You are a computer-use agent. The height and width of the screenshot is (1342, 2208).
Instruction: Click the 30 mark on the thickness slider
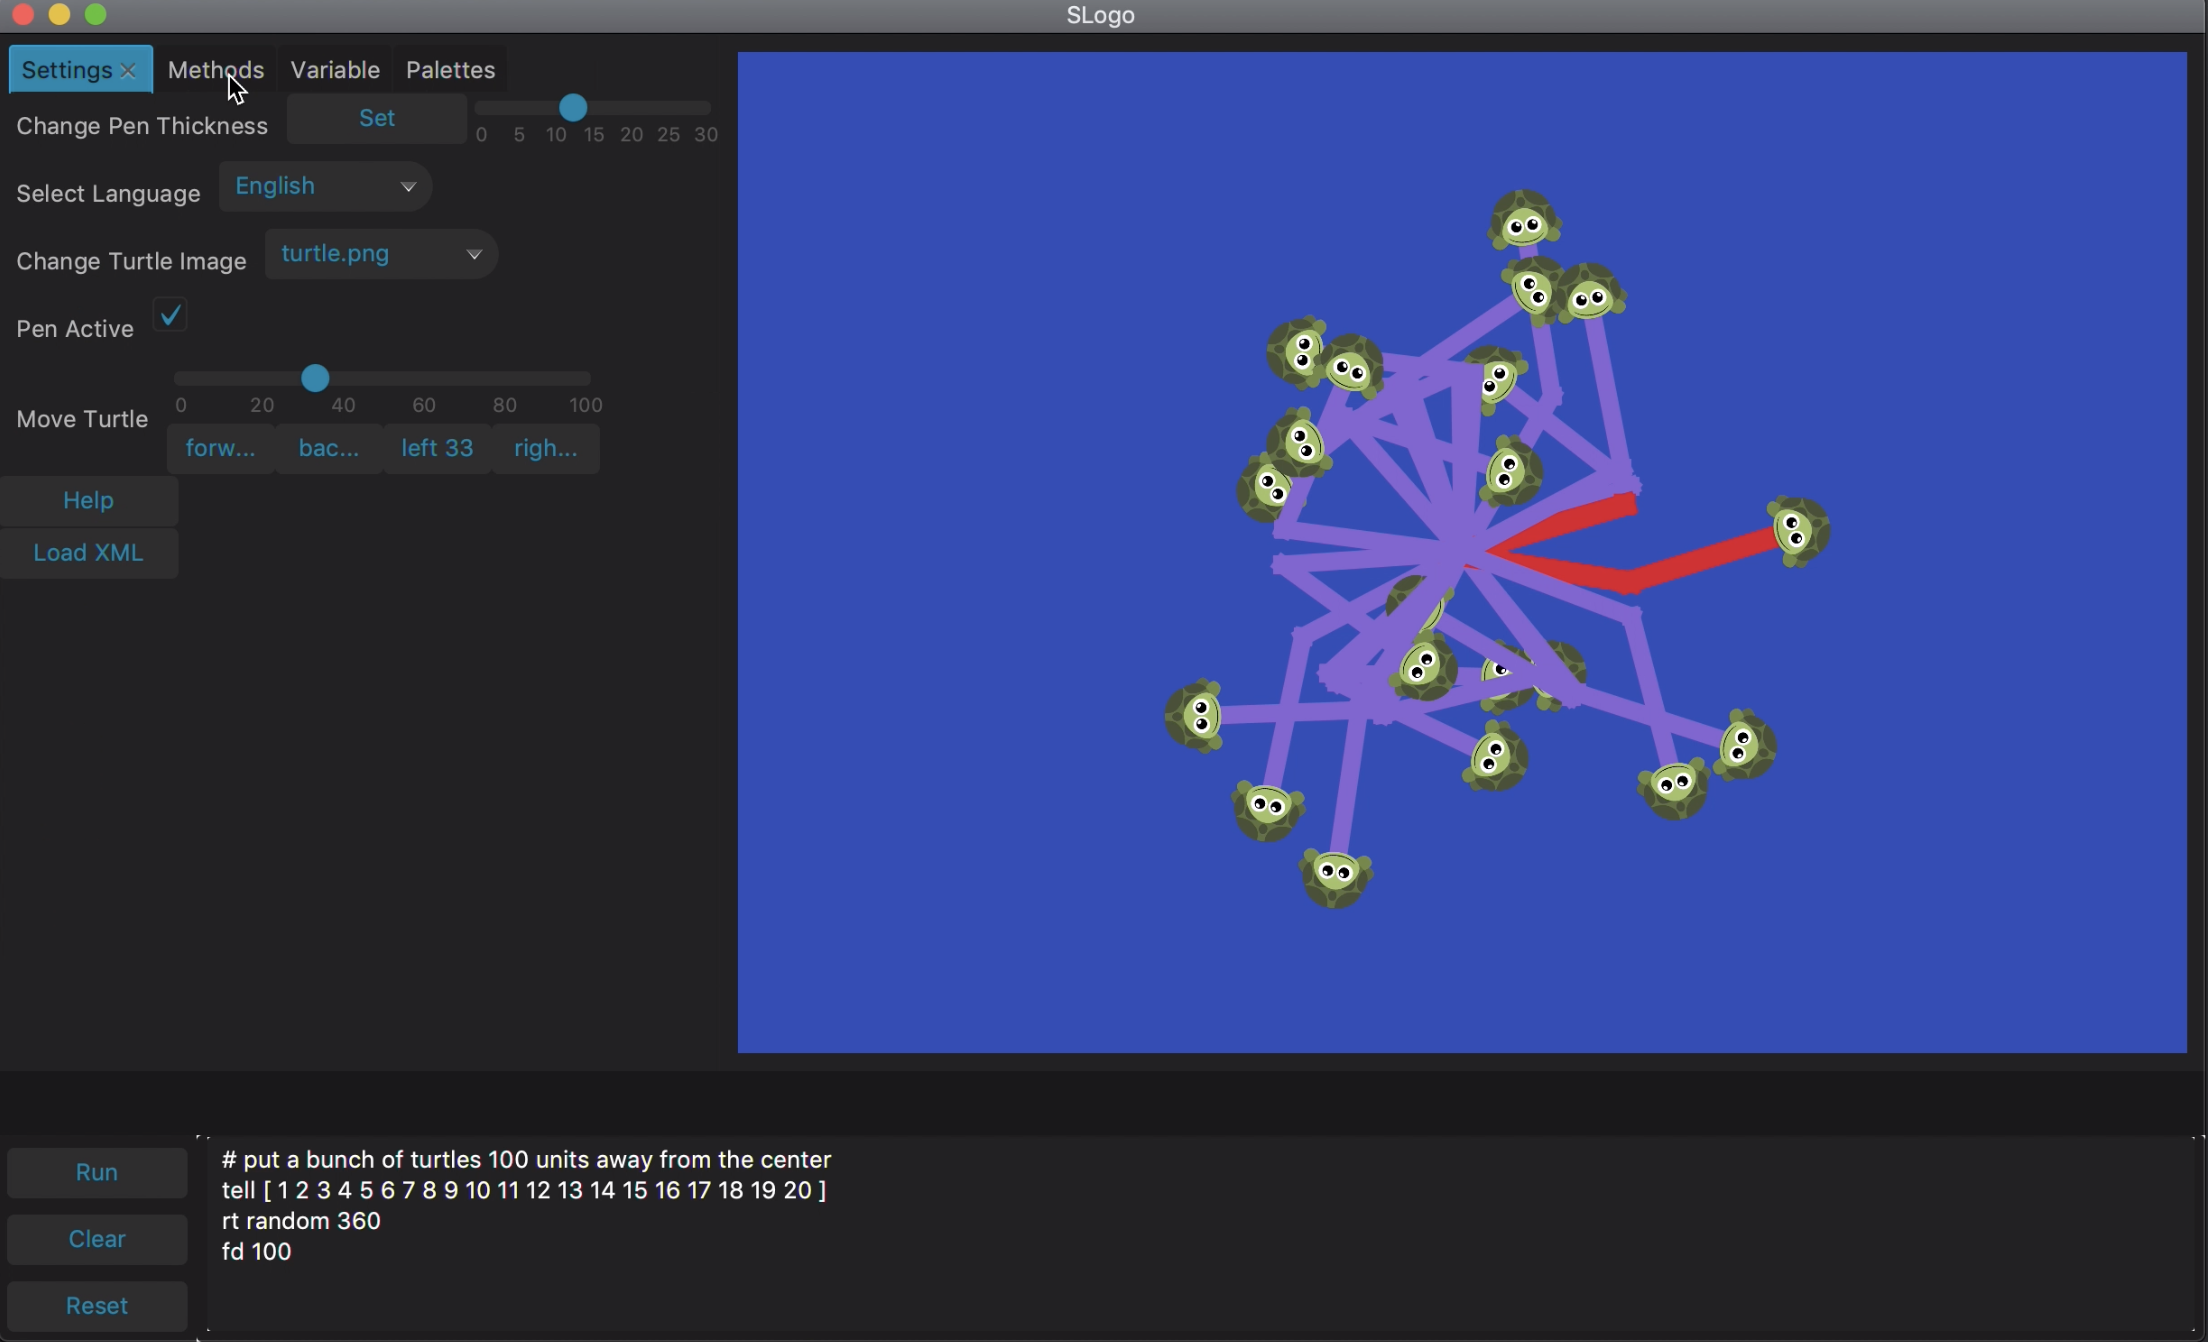point(706,135)
